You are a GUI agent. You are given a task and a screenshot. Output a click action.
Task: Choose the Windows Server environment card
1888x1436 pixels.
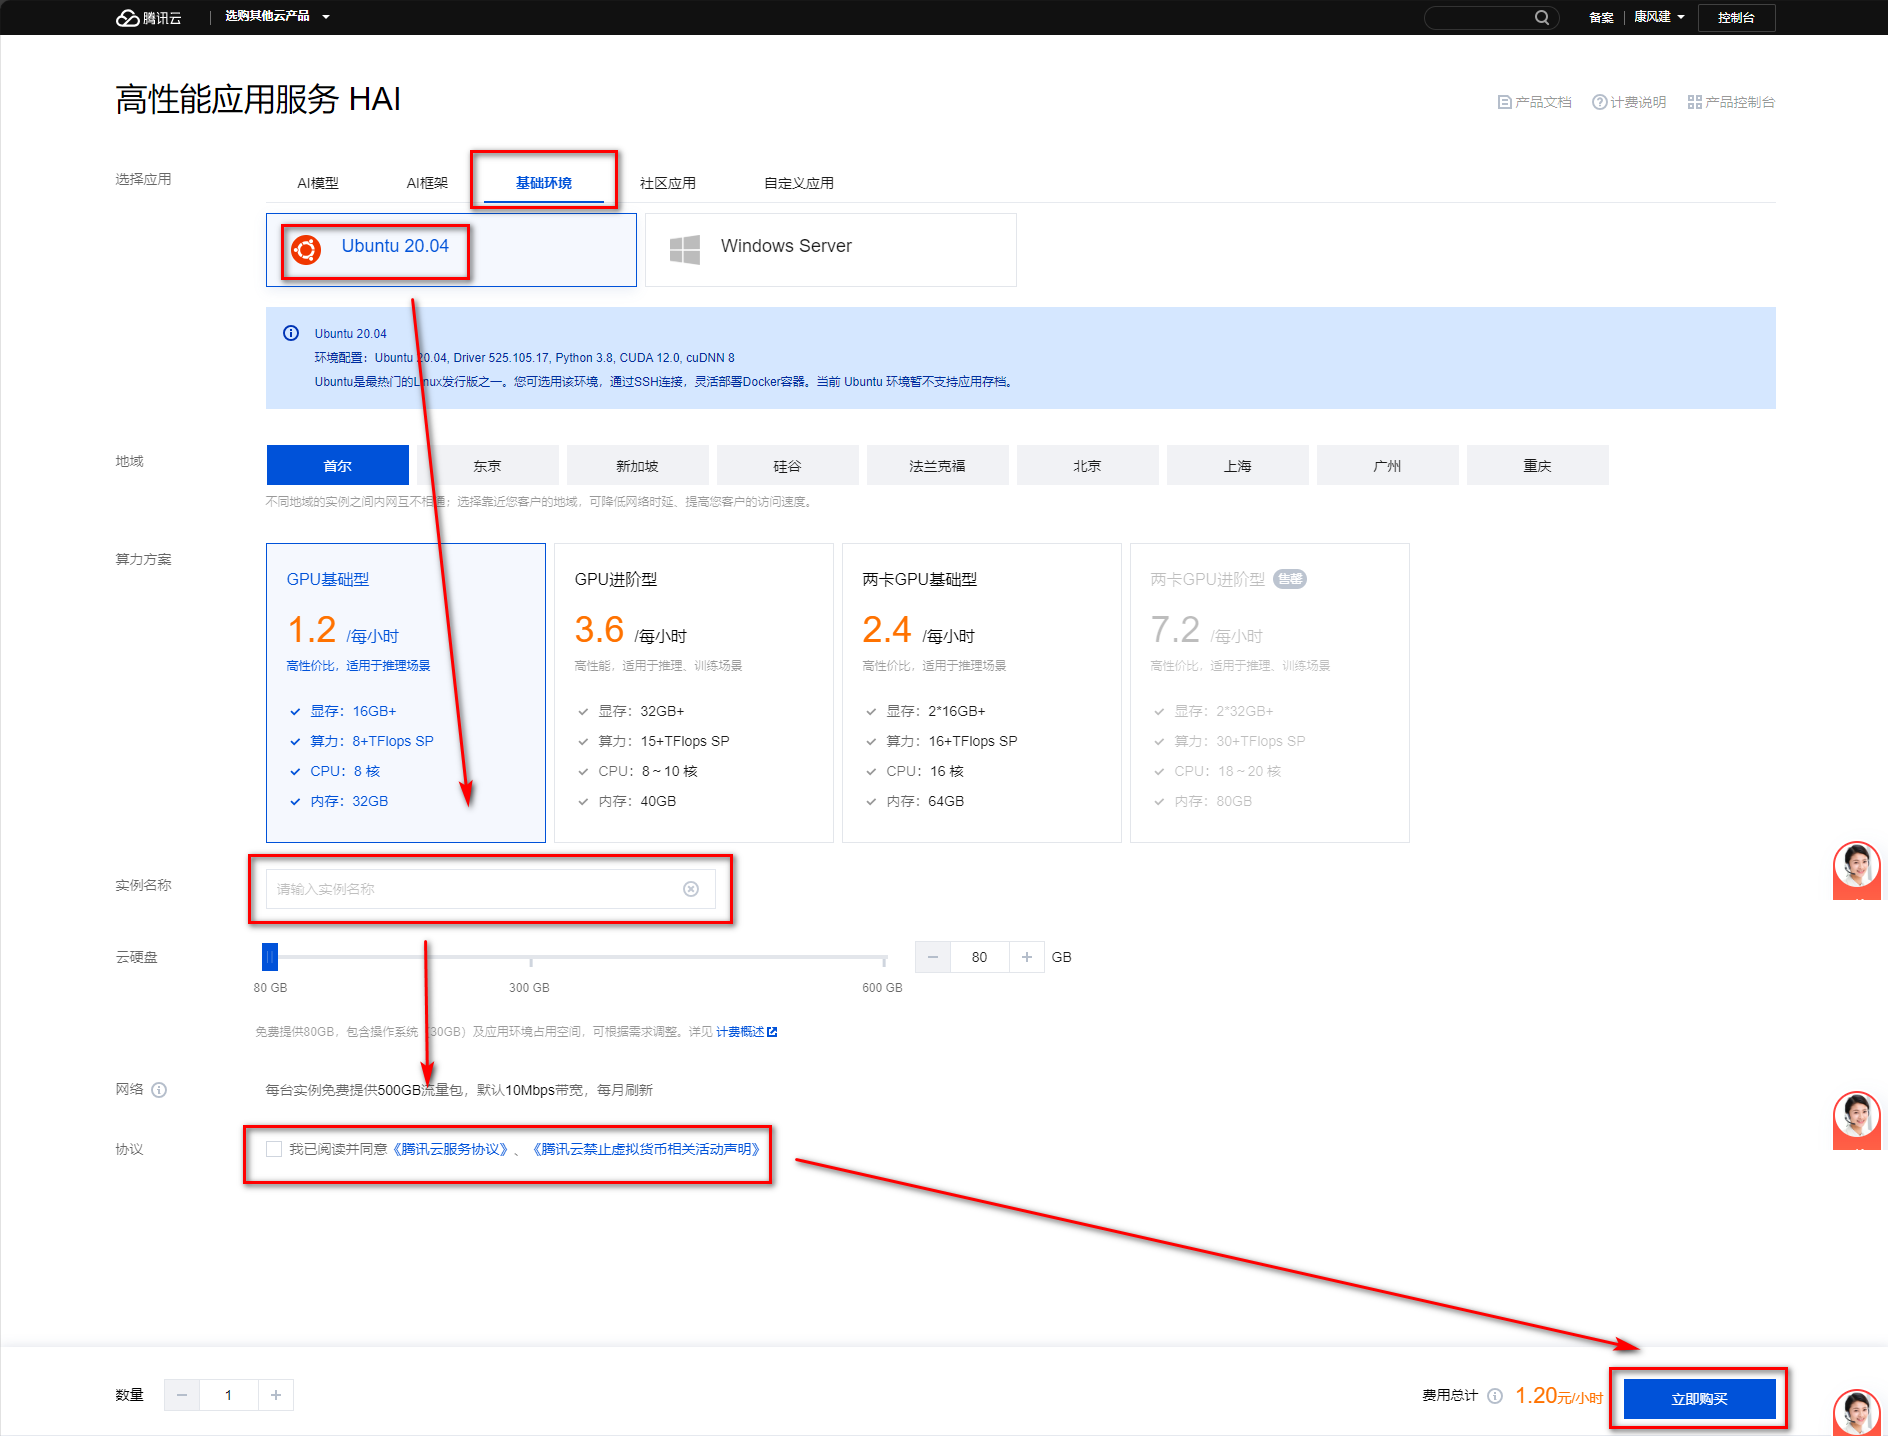point(831,250)
